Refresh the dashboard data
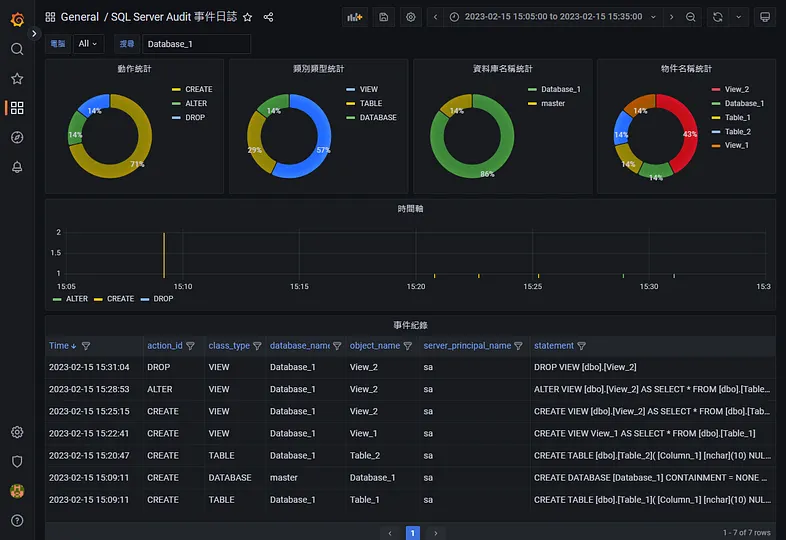This screenshot has height=540, width=786. (717, 17)
